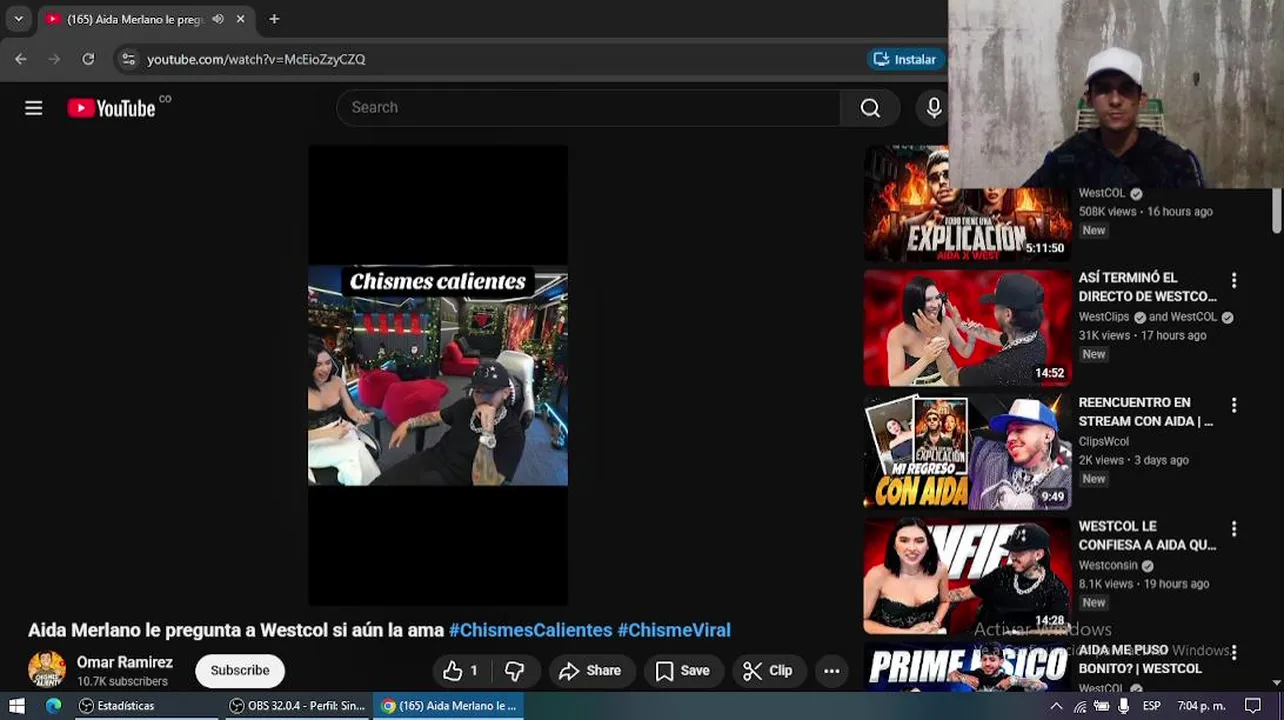Start voice search with the microphone icon
1284x720 pixels.
point(934,108)
